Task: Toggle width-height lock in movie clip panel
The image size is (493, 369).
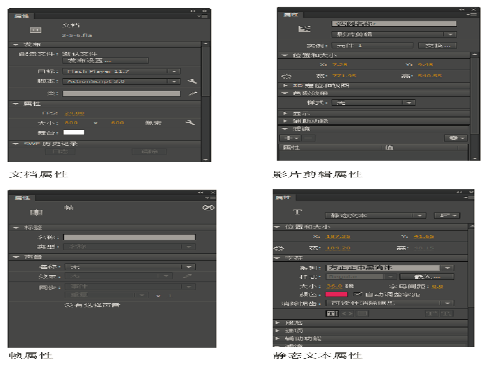Action: pos(286,76)
